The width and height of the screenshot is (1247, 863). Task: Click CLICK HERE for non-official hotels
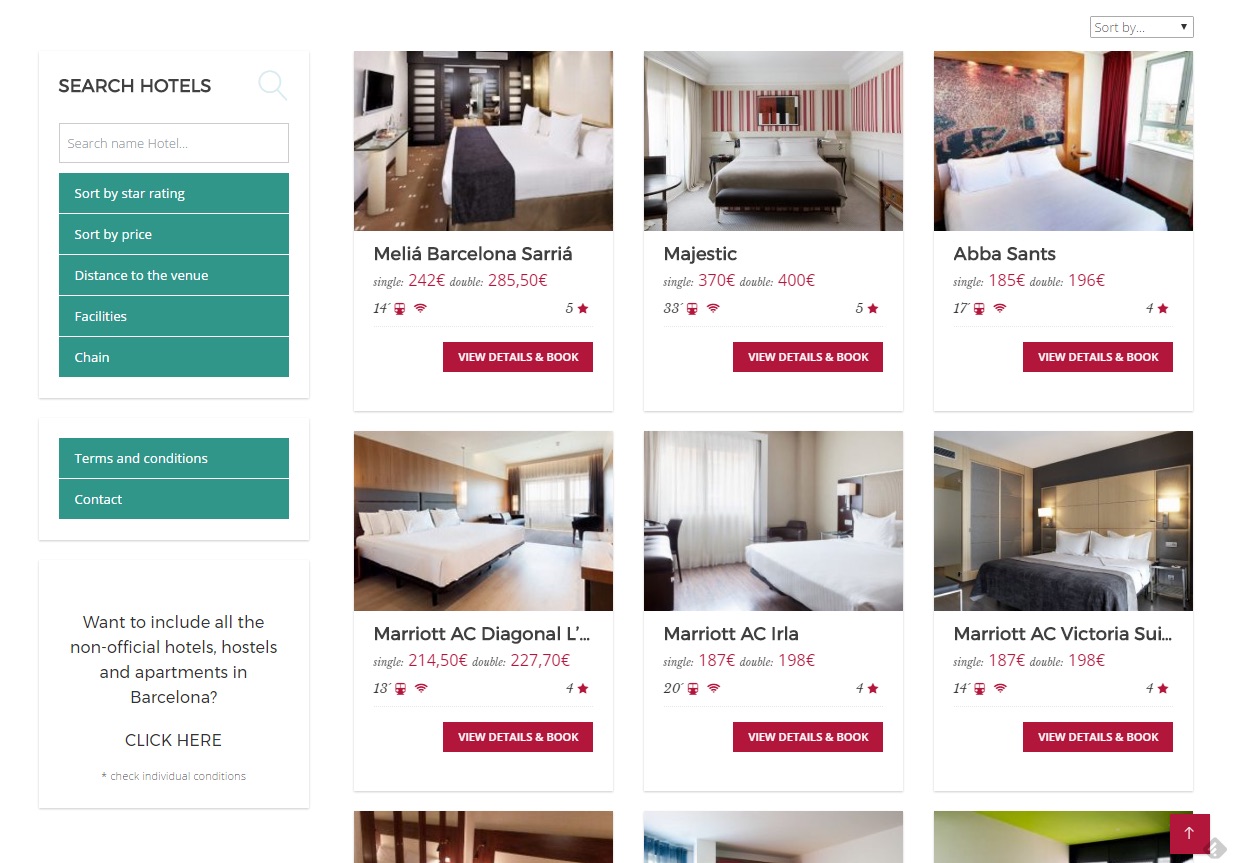pos(173,740)
